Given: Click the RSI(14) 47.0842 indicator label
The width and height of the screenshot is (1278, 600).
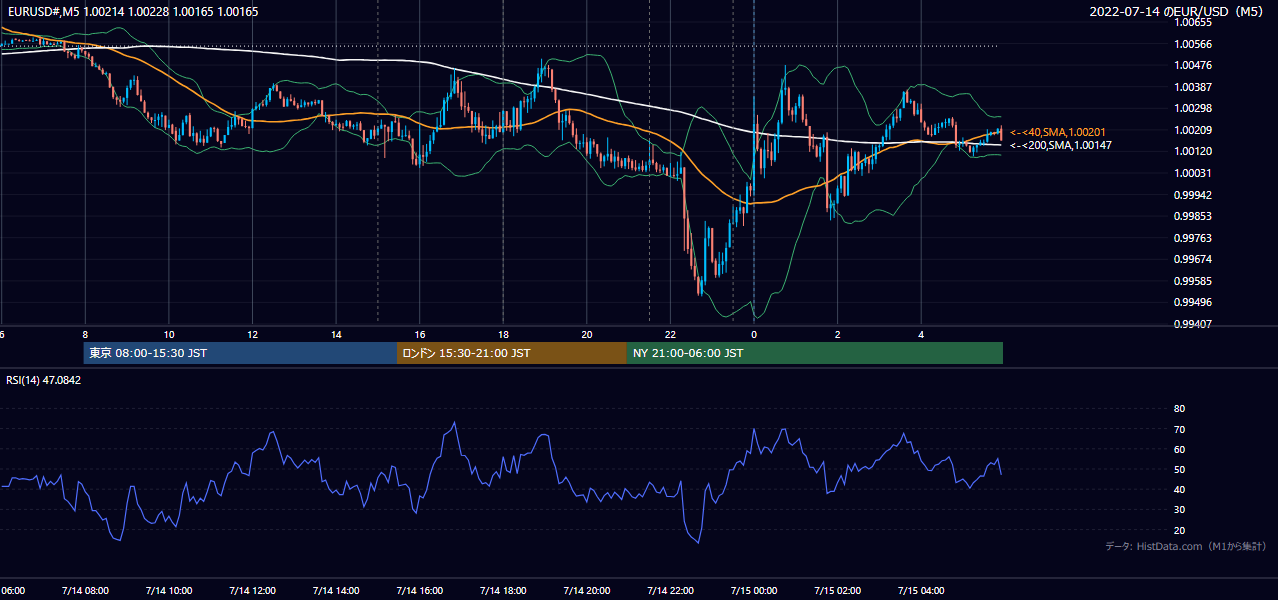Looking at the screenshot, I should point(44,380).
